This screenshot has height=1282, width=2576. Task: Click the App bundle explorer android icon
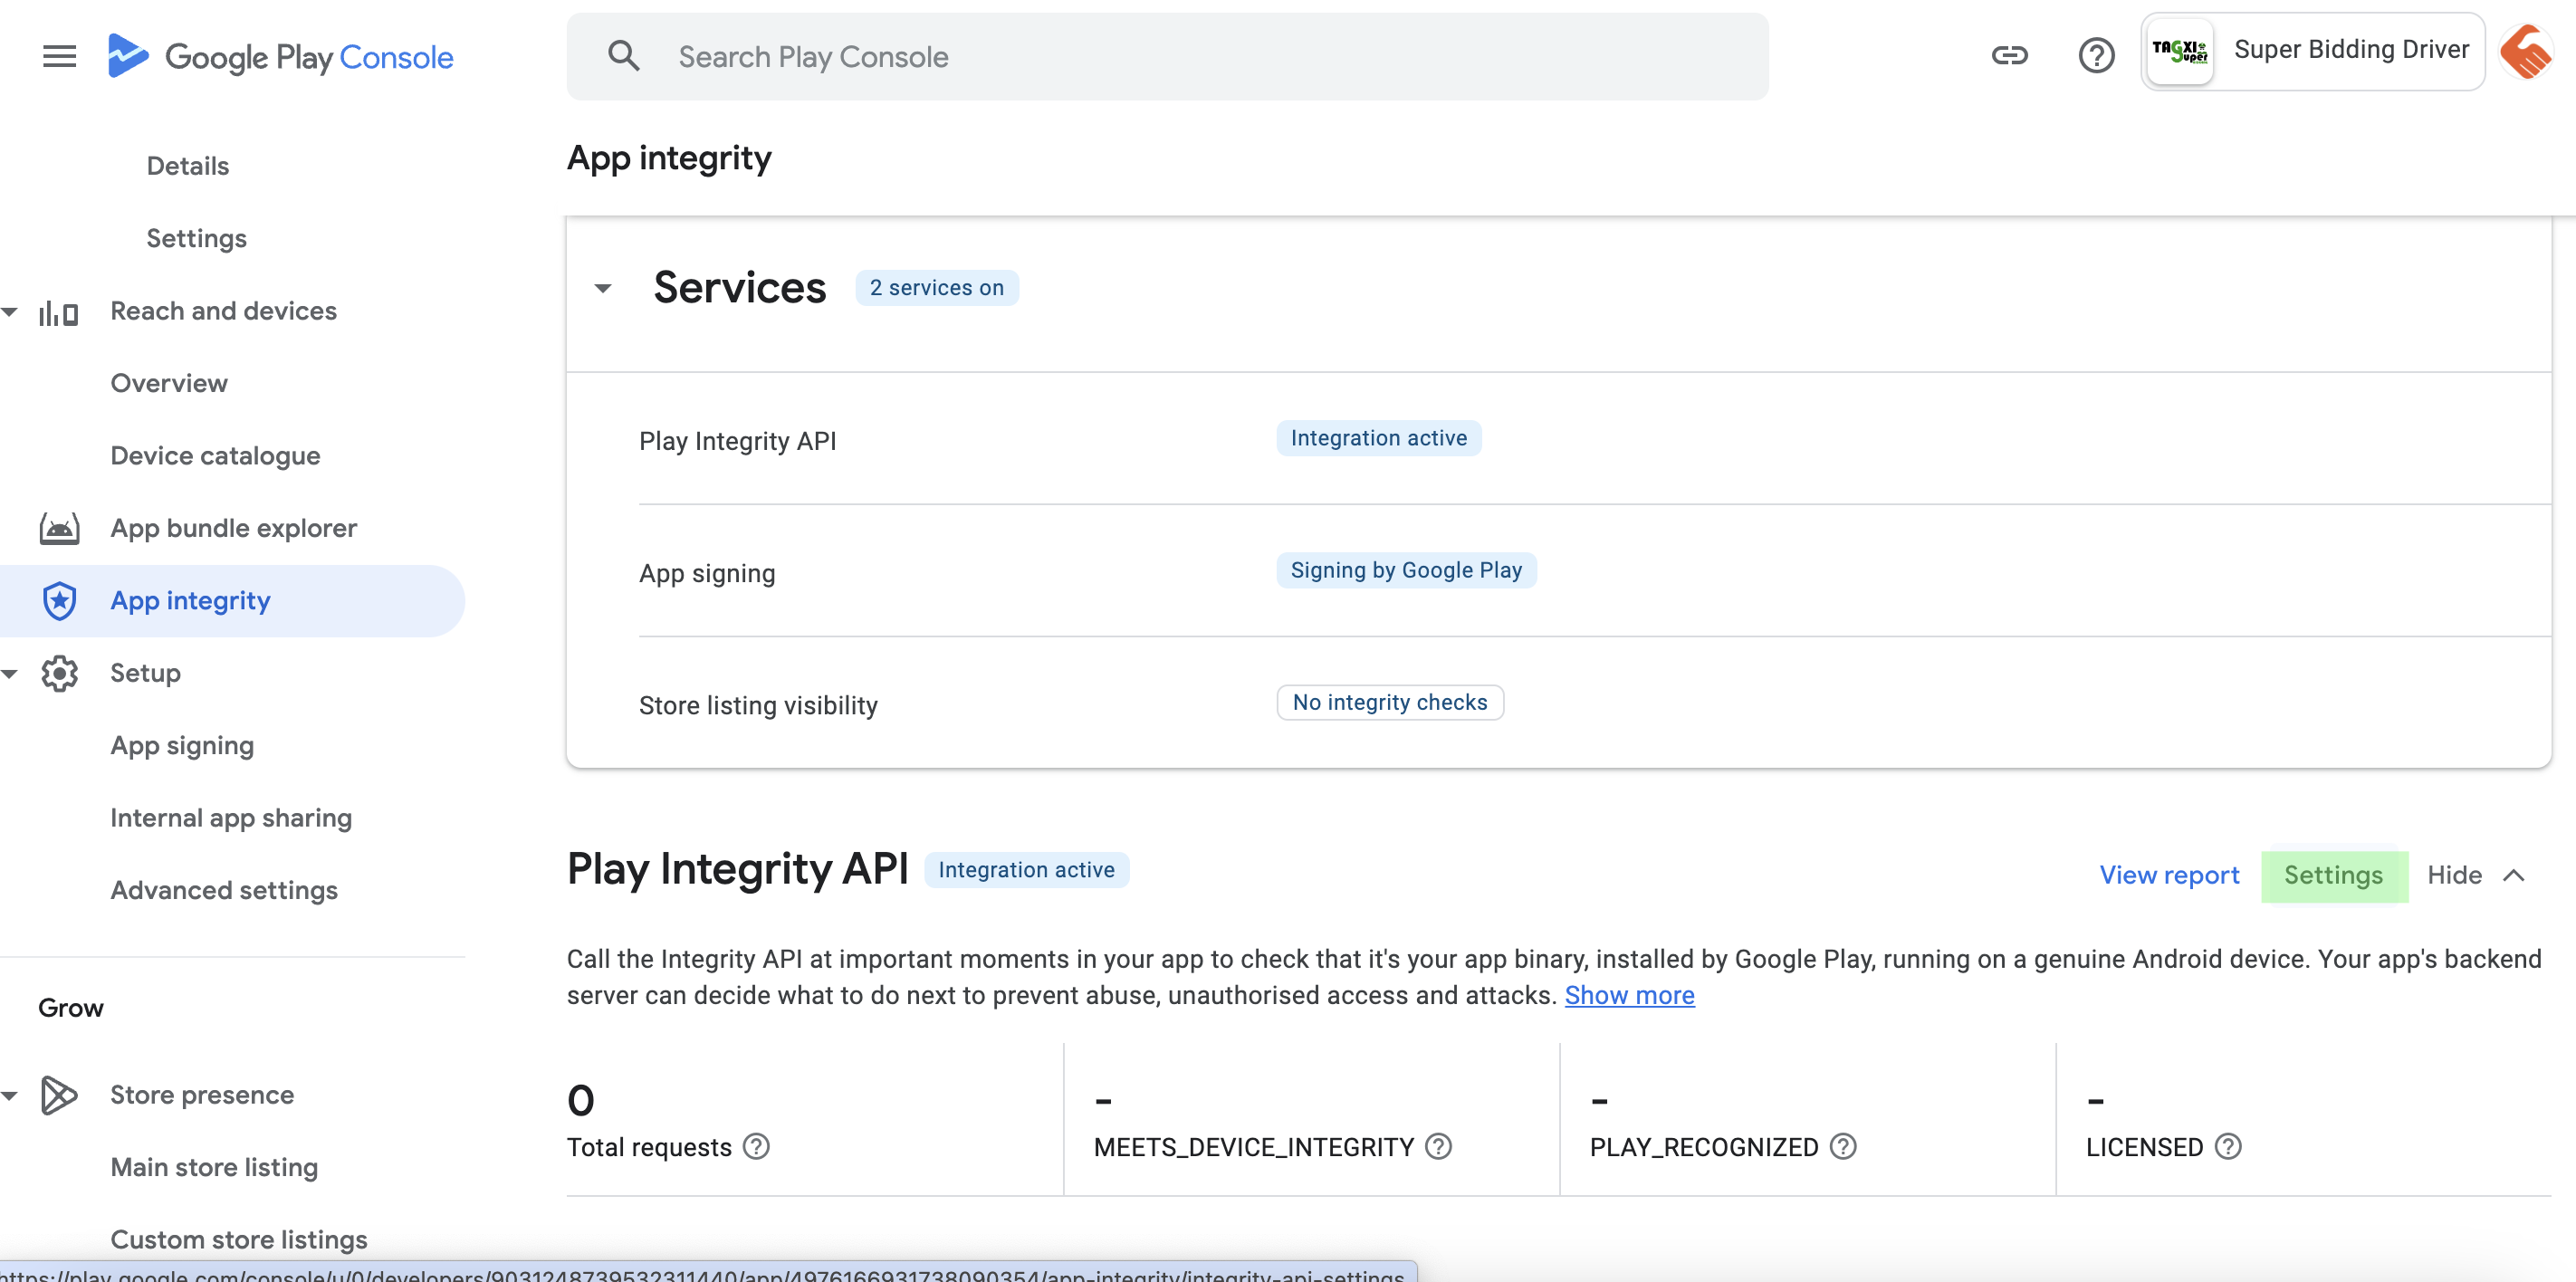[59, 528]
